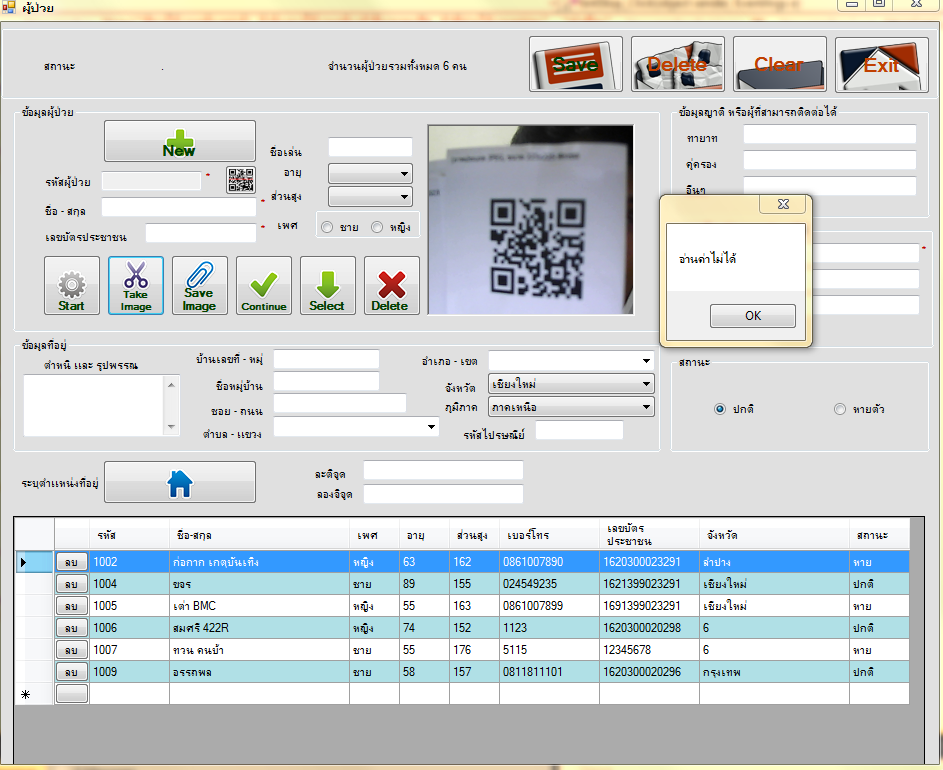Click the Take Image scissors button
The height and width of the screenshot is (770, 943).
(136, 285)
